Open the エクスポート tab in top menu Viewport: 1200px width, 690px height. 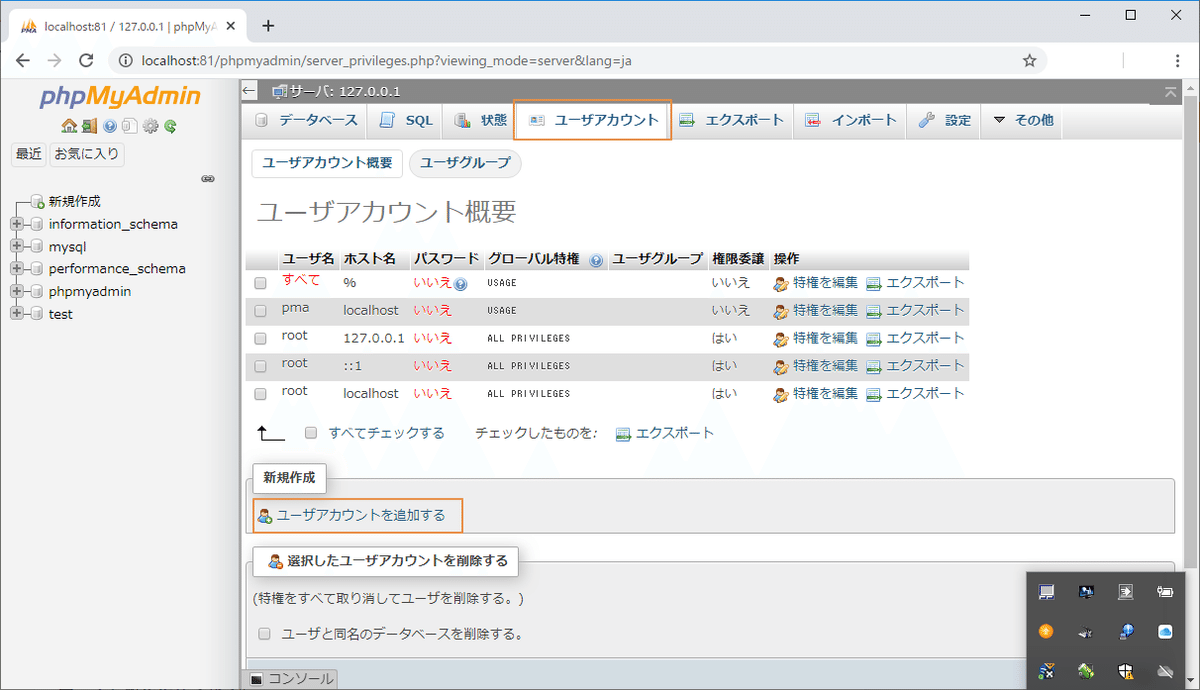click(x=732, y=120)
